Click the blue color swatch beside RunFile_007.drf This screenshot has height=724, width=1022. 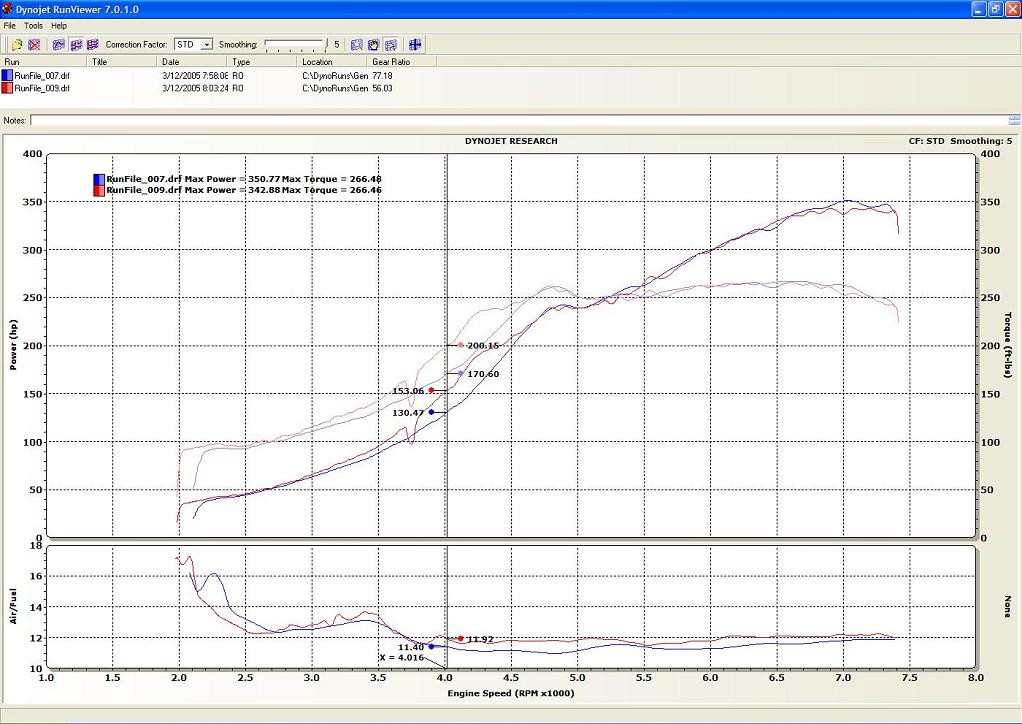(x=7, y=75)
